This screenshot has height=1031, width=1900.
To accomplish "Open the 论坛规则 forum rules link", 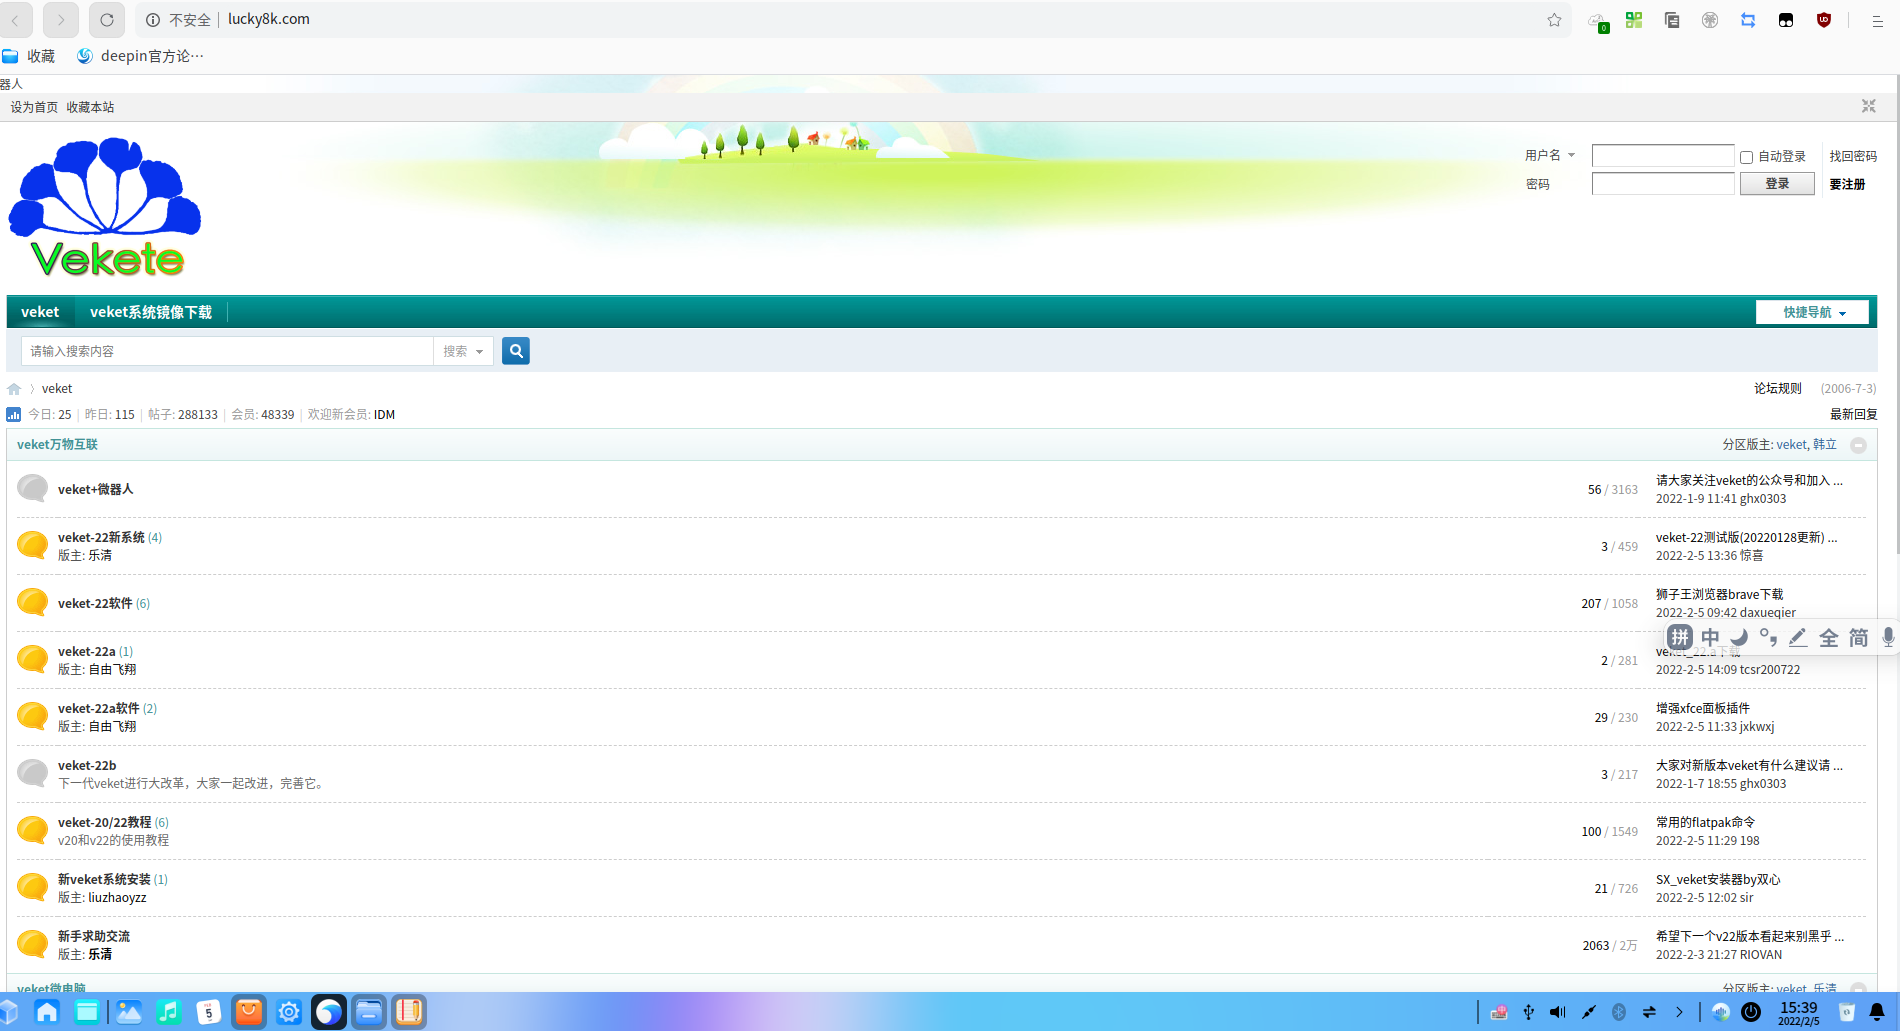I will [x=1777, y=388].
